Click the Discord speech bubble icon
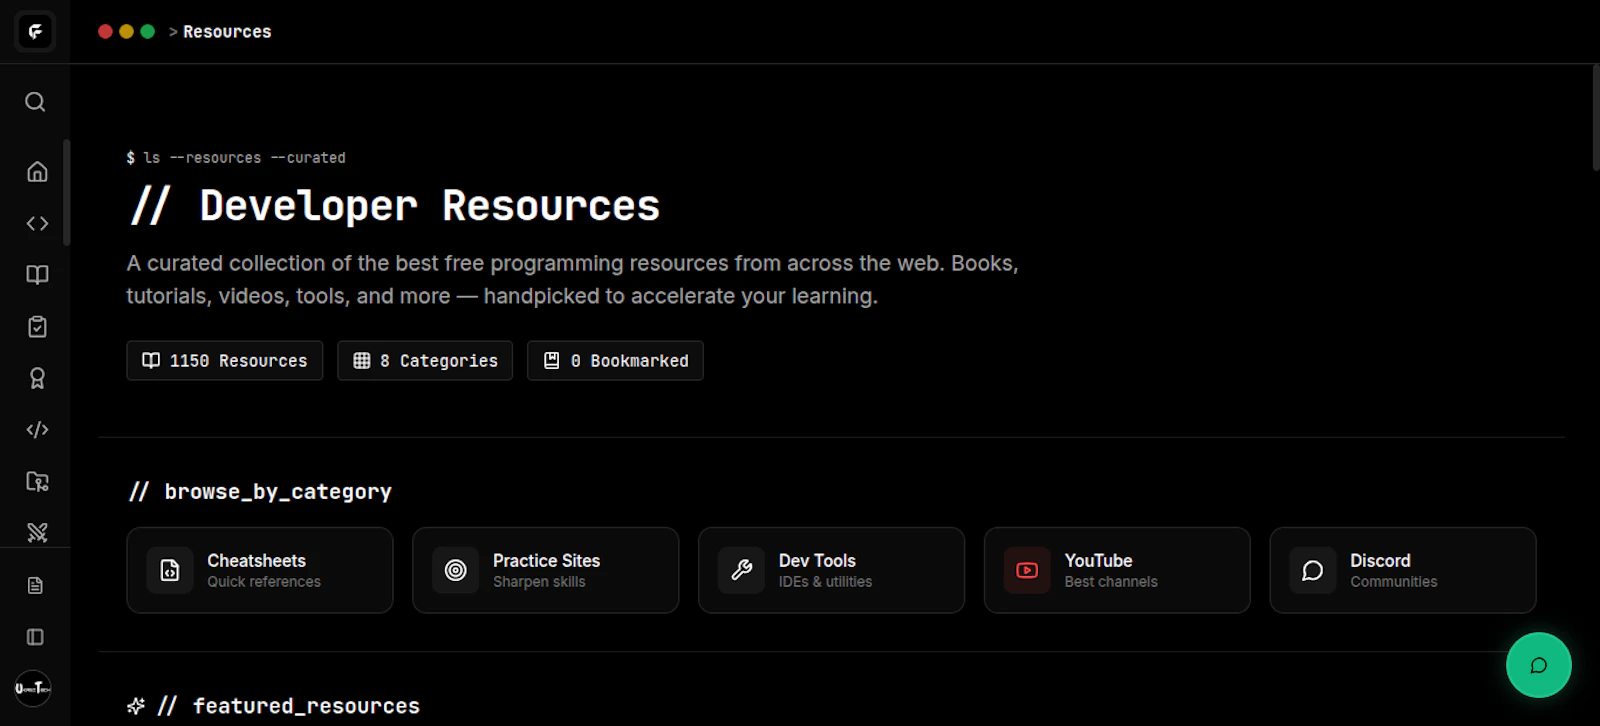Viewport: 1600px width, 726px height. click(1313, 570)
